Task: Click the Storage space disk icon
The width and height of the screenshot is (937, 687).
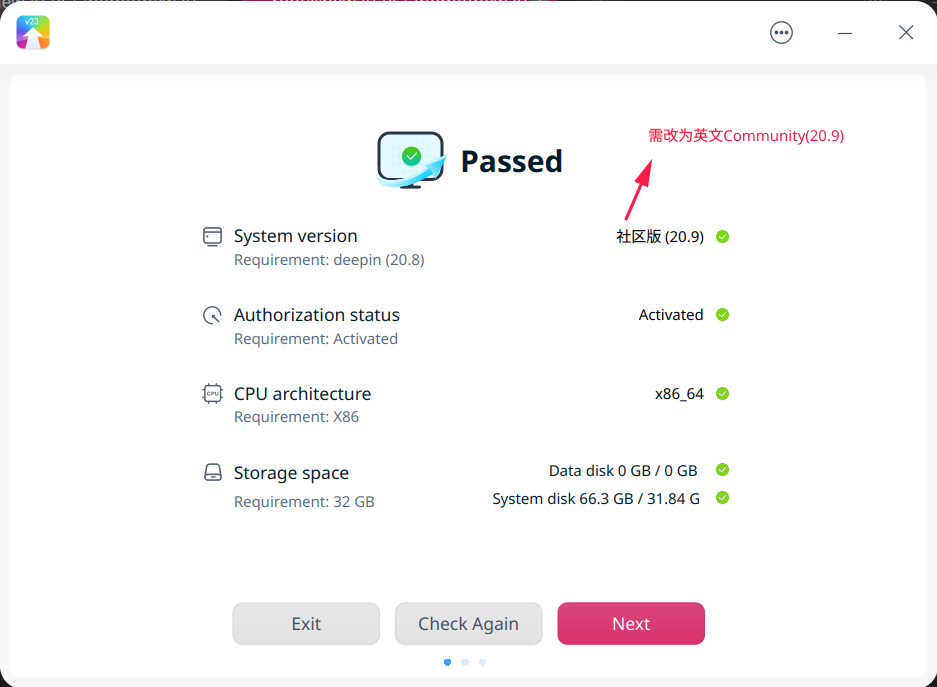Action: click(x=212, y=472)
